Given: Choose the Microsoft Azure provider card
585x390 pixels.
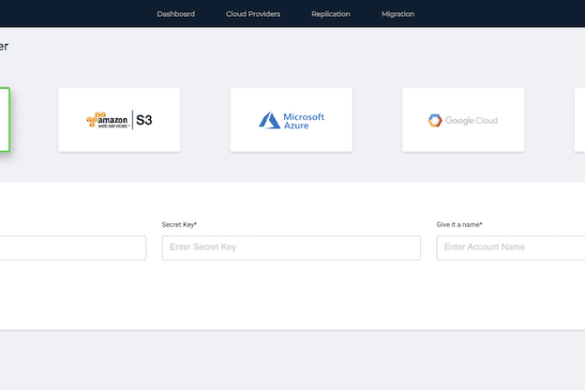Looking at the screenshot, I should tap(291, 120).
